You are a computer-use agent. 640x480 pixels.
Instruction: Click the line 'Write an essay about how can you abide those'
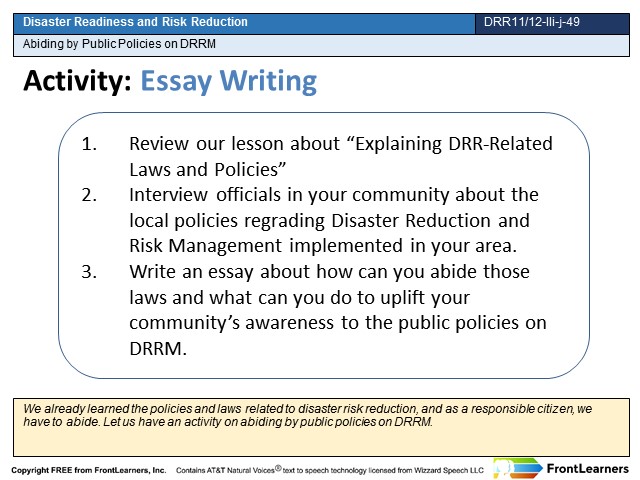(329, 272)
